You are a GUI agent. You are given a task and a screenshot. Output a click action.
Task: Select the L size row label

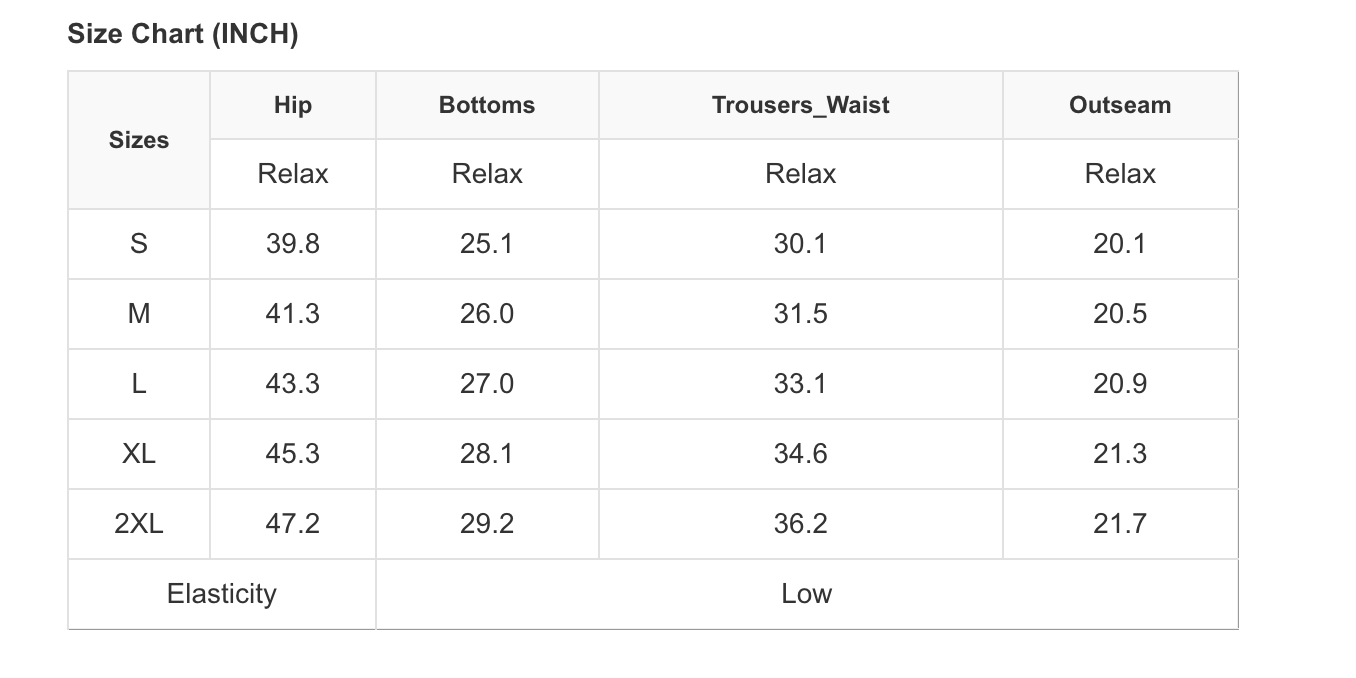pyautogui.click(x=139, y=384)
